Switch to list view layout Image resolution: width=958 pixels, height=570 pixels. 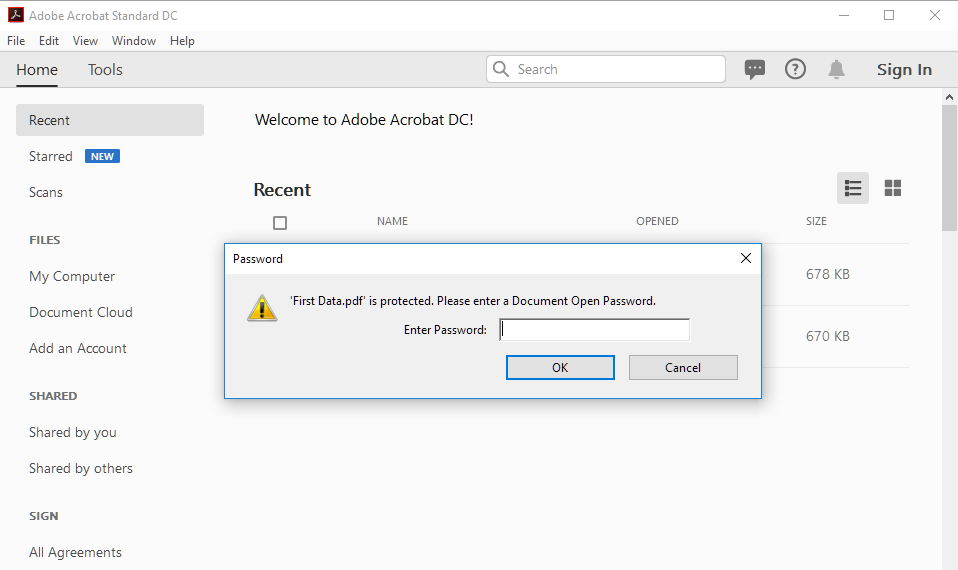pos(853,188)
